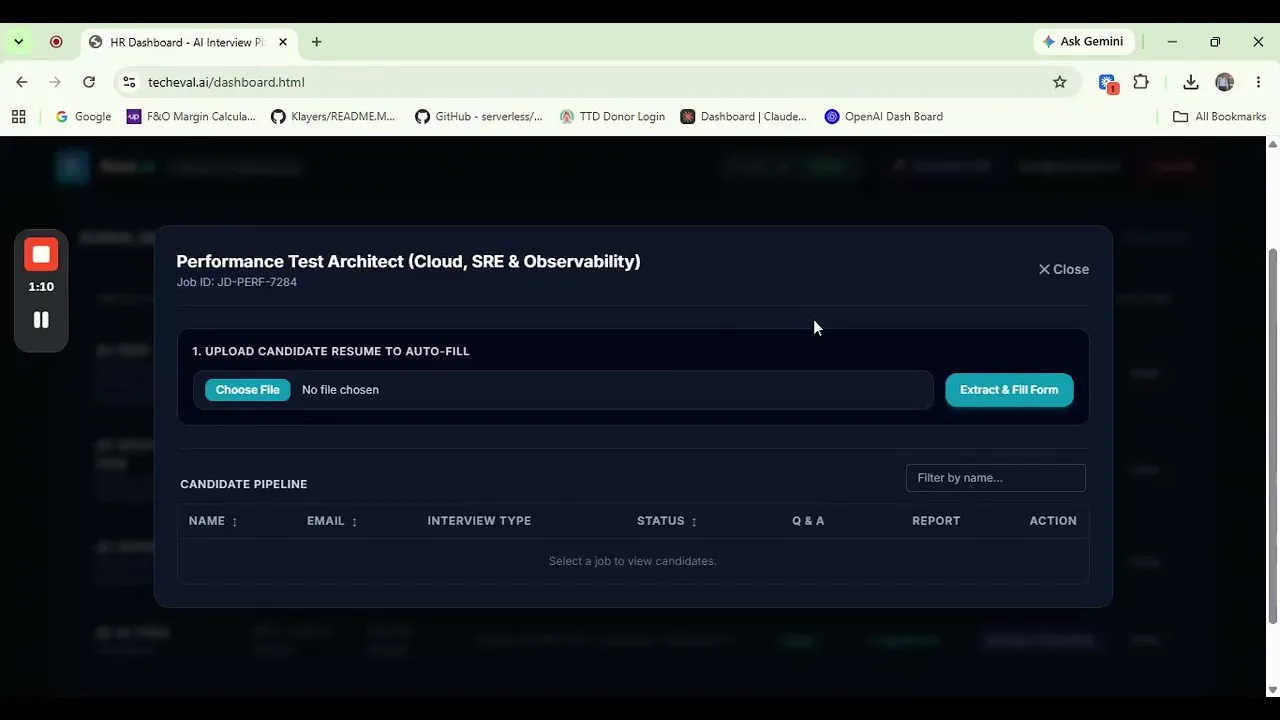Image resolution: width=1280 pixels, height=720 pixels.
Task: Open the F&O Margin Calculator bookmark
Action: (192, 117)
